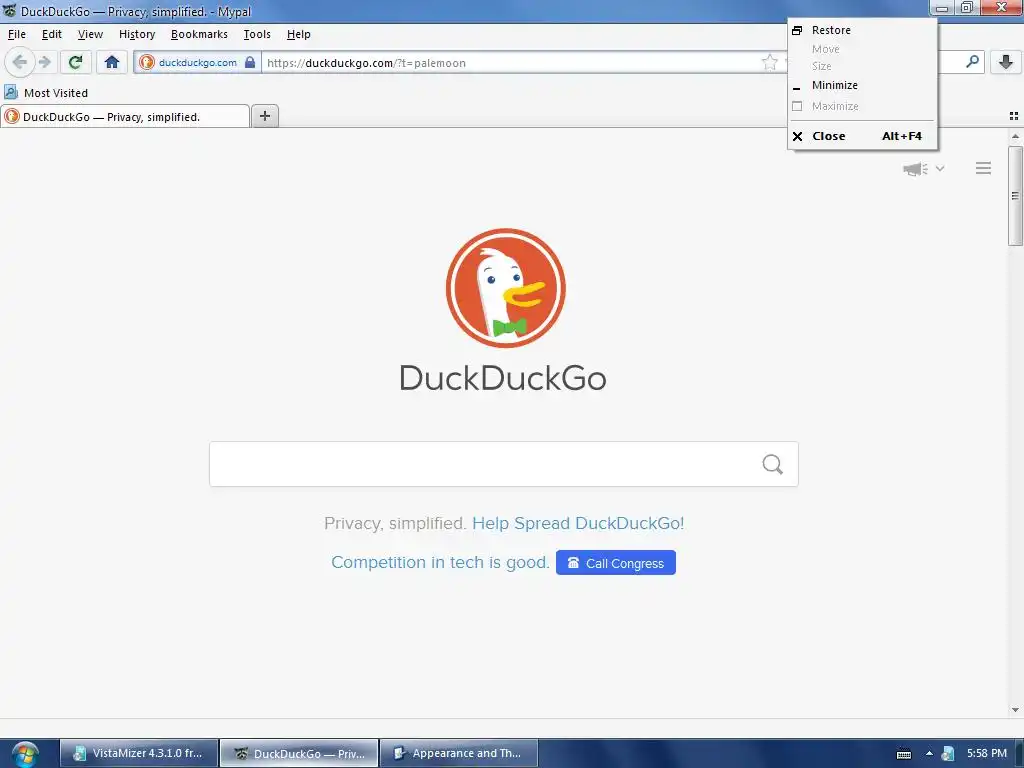This screenshot has width=1024, height=768.
Task: Open the Help menu
Action: pos(298,34)
